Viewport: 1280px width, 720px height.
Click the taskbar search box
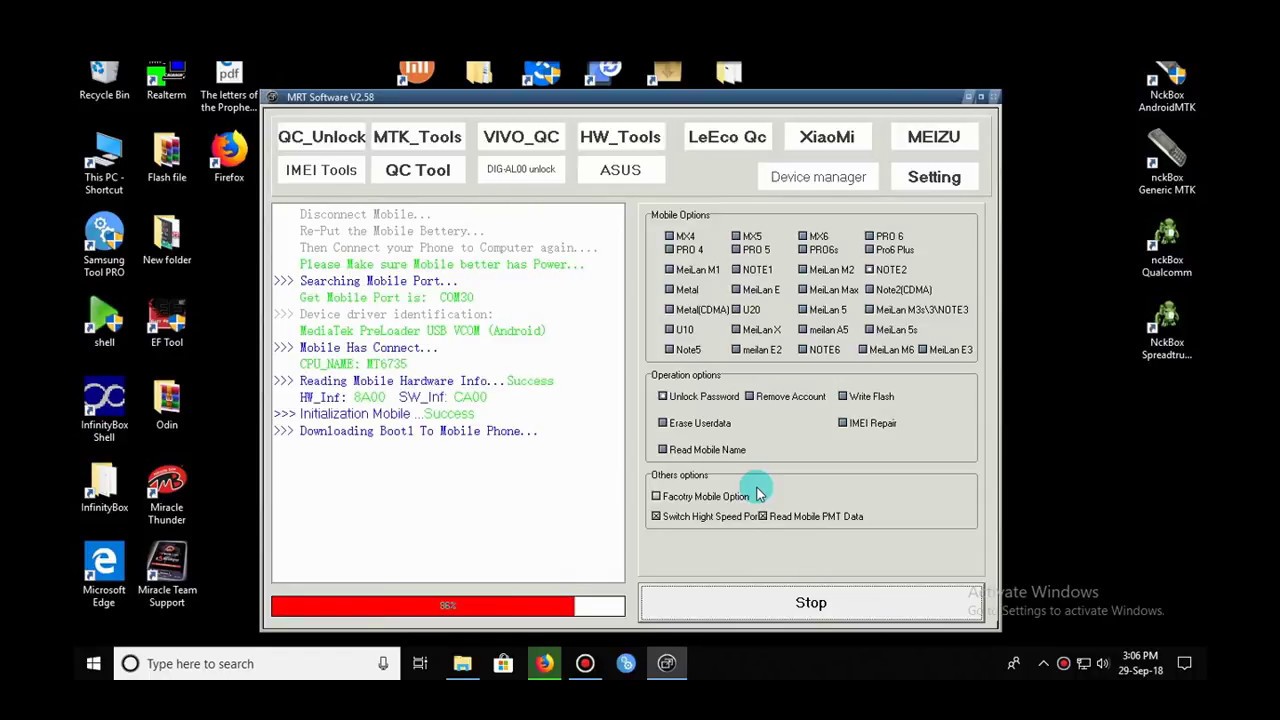pyautogui.click(x=258, y=664)
